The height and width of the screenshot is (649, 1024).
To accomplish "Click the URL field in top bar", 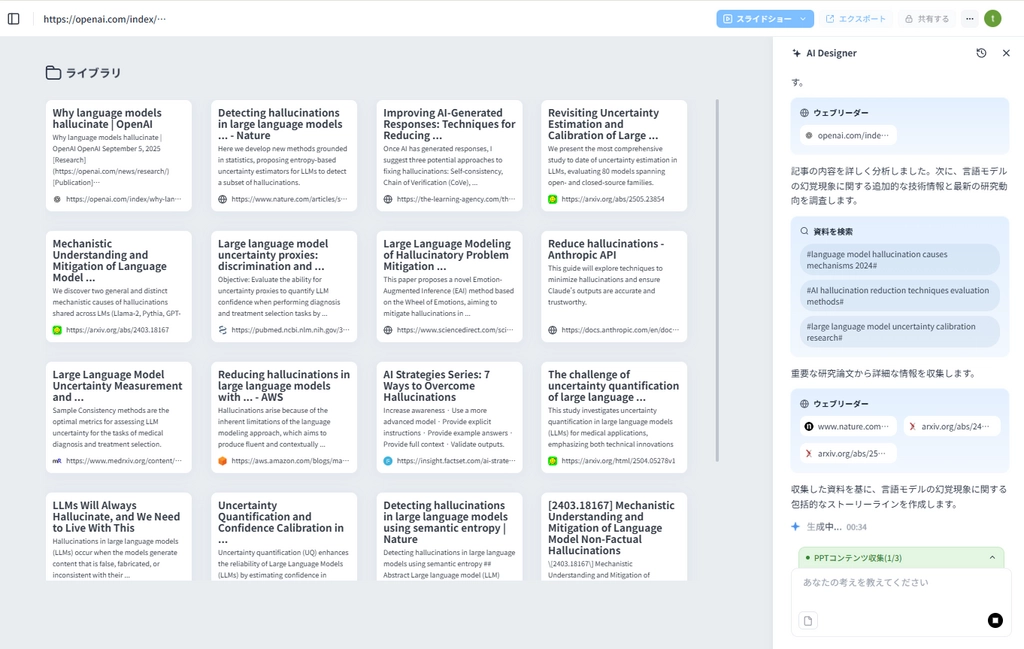I will (x=105, y=19).
